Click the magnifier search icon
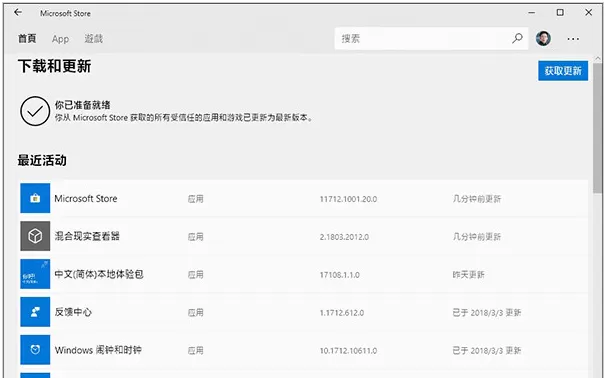Image resolution: width=606 pixels, height=378 pixels. click(517, 38)
